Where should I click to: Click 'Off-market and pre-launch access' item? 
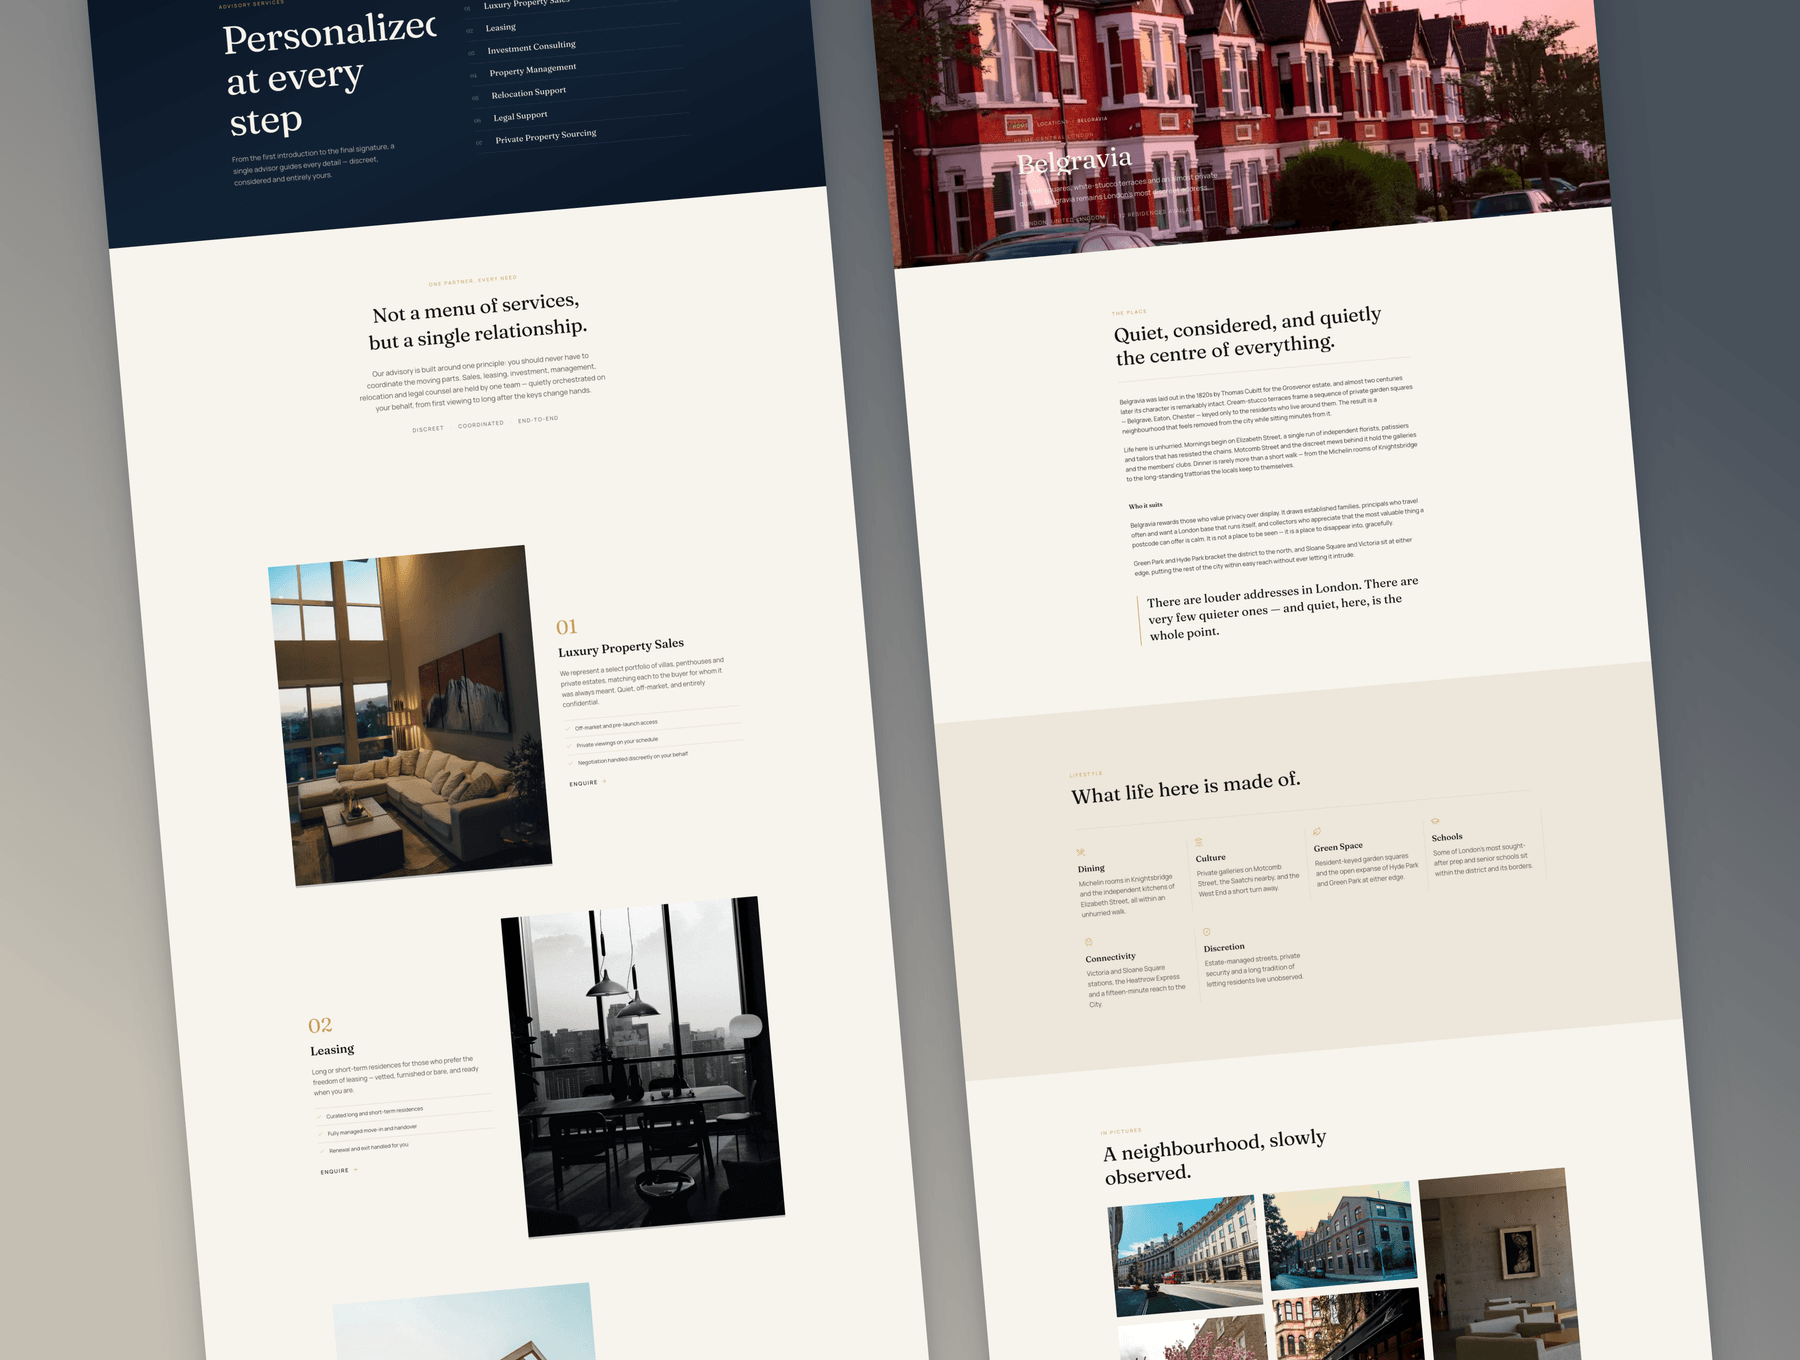[x=616, y=725]
